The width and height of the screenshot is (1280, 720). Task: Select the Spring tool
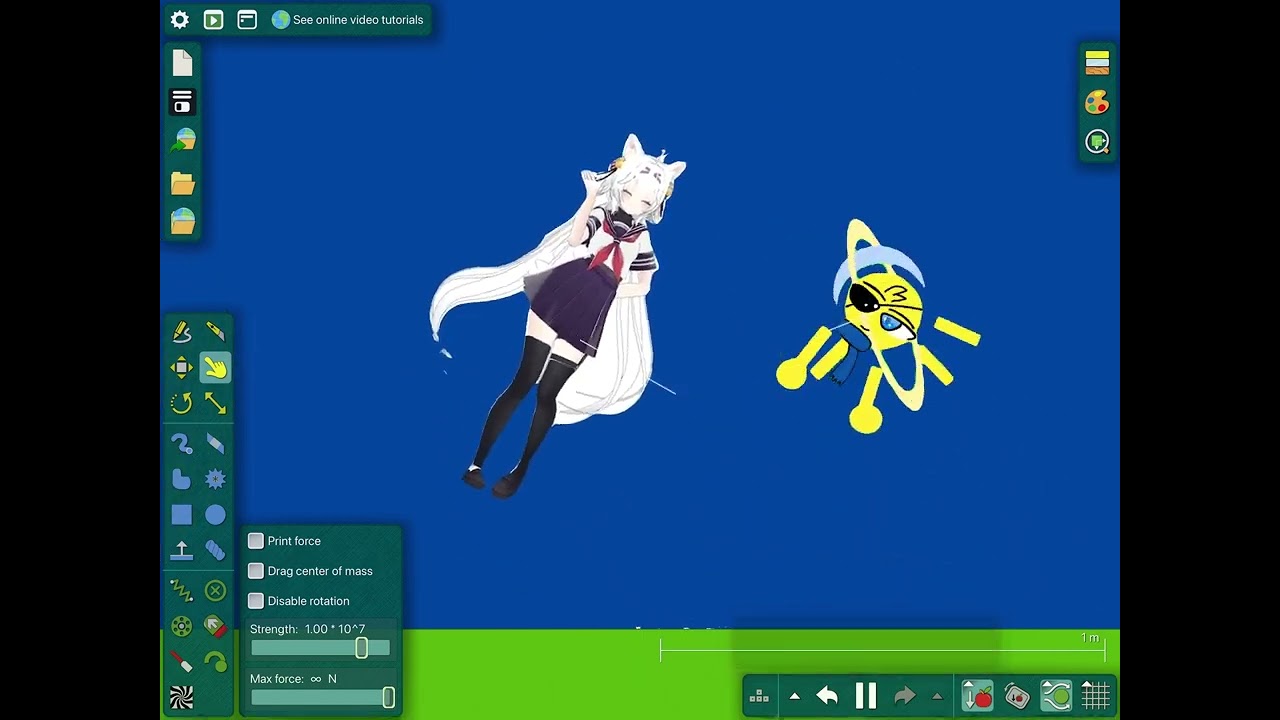point(181,590)
